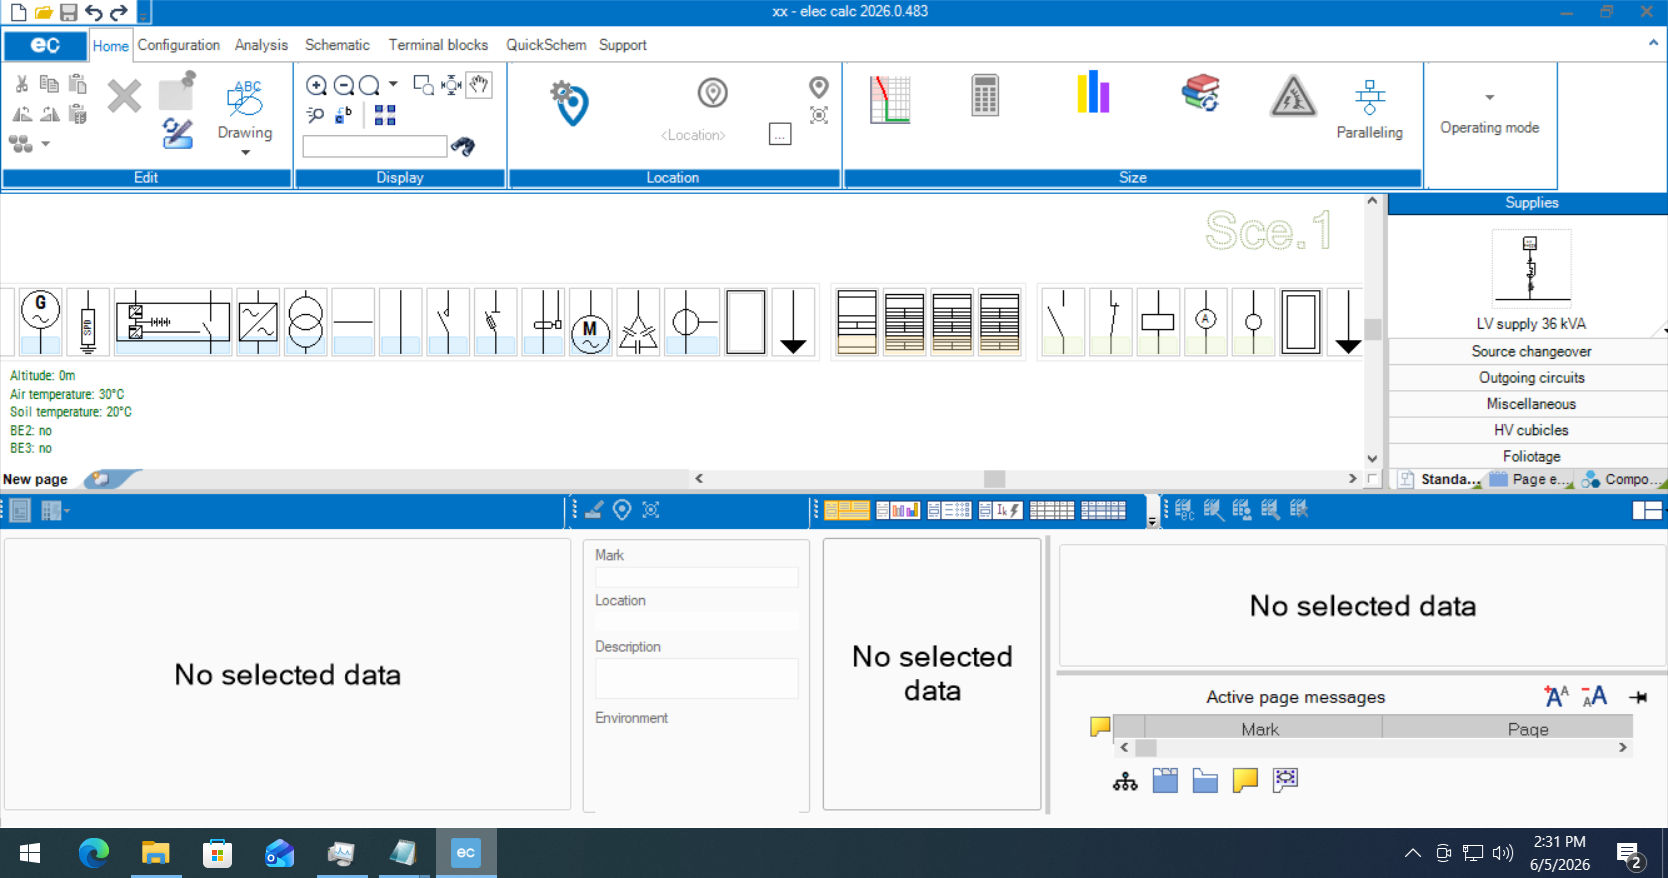Click the electrical hazard warning triangle icon
This screenshot has width=1668, height=878.
click(1293, 96)
